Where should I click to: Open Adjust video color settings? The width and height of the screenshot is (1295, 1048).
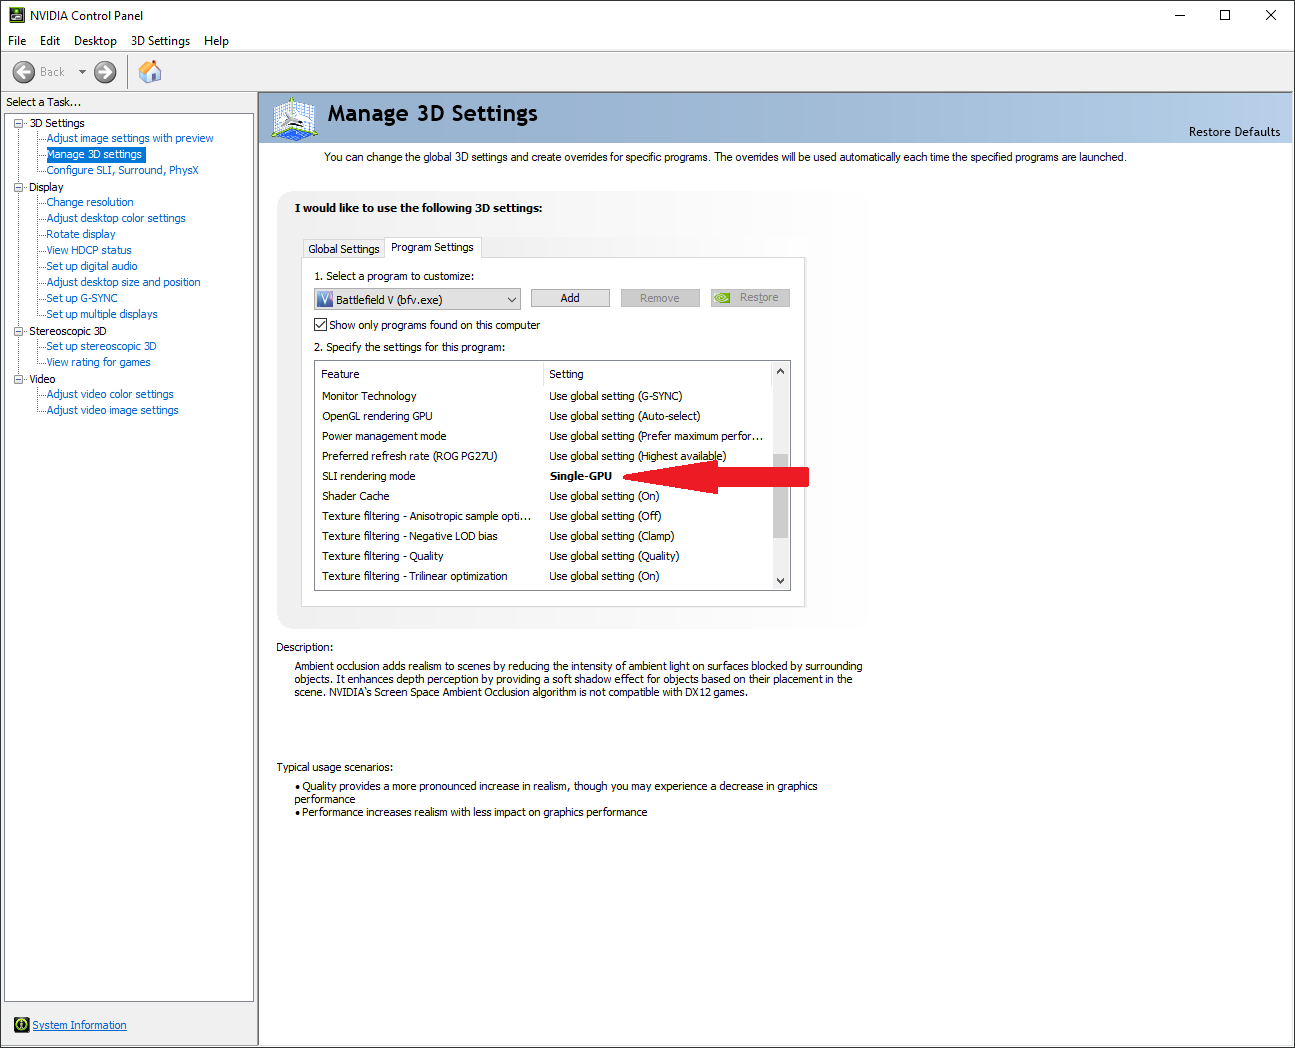pyautogui.click(x=110, y=394)
